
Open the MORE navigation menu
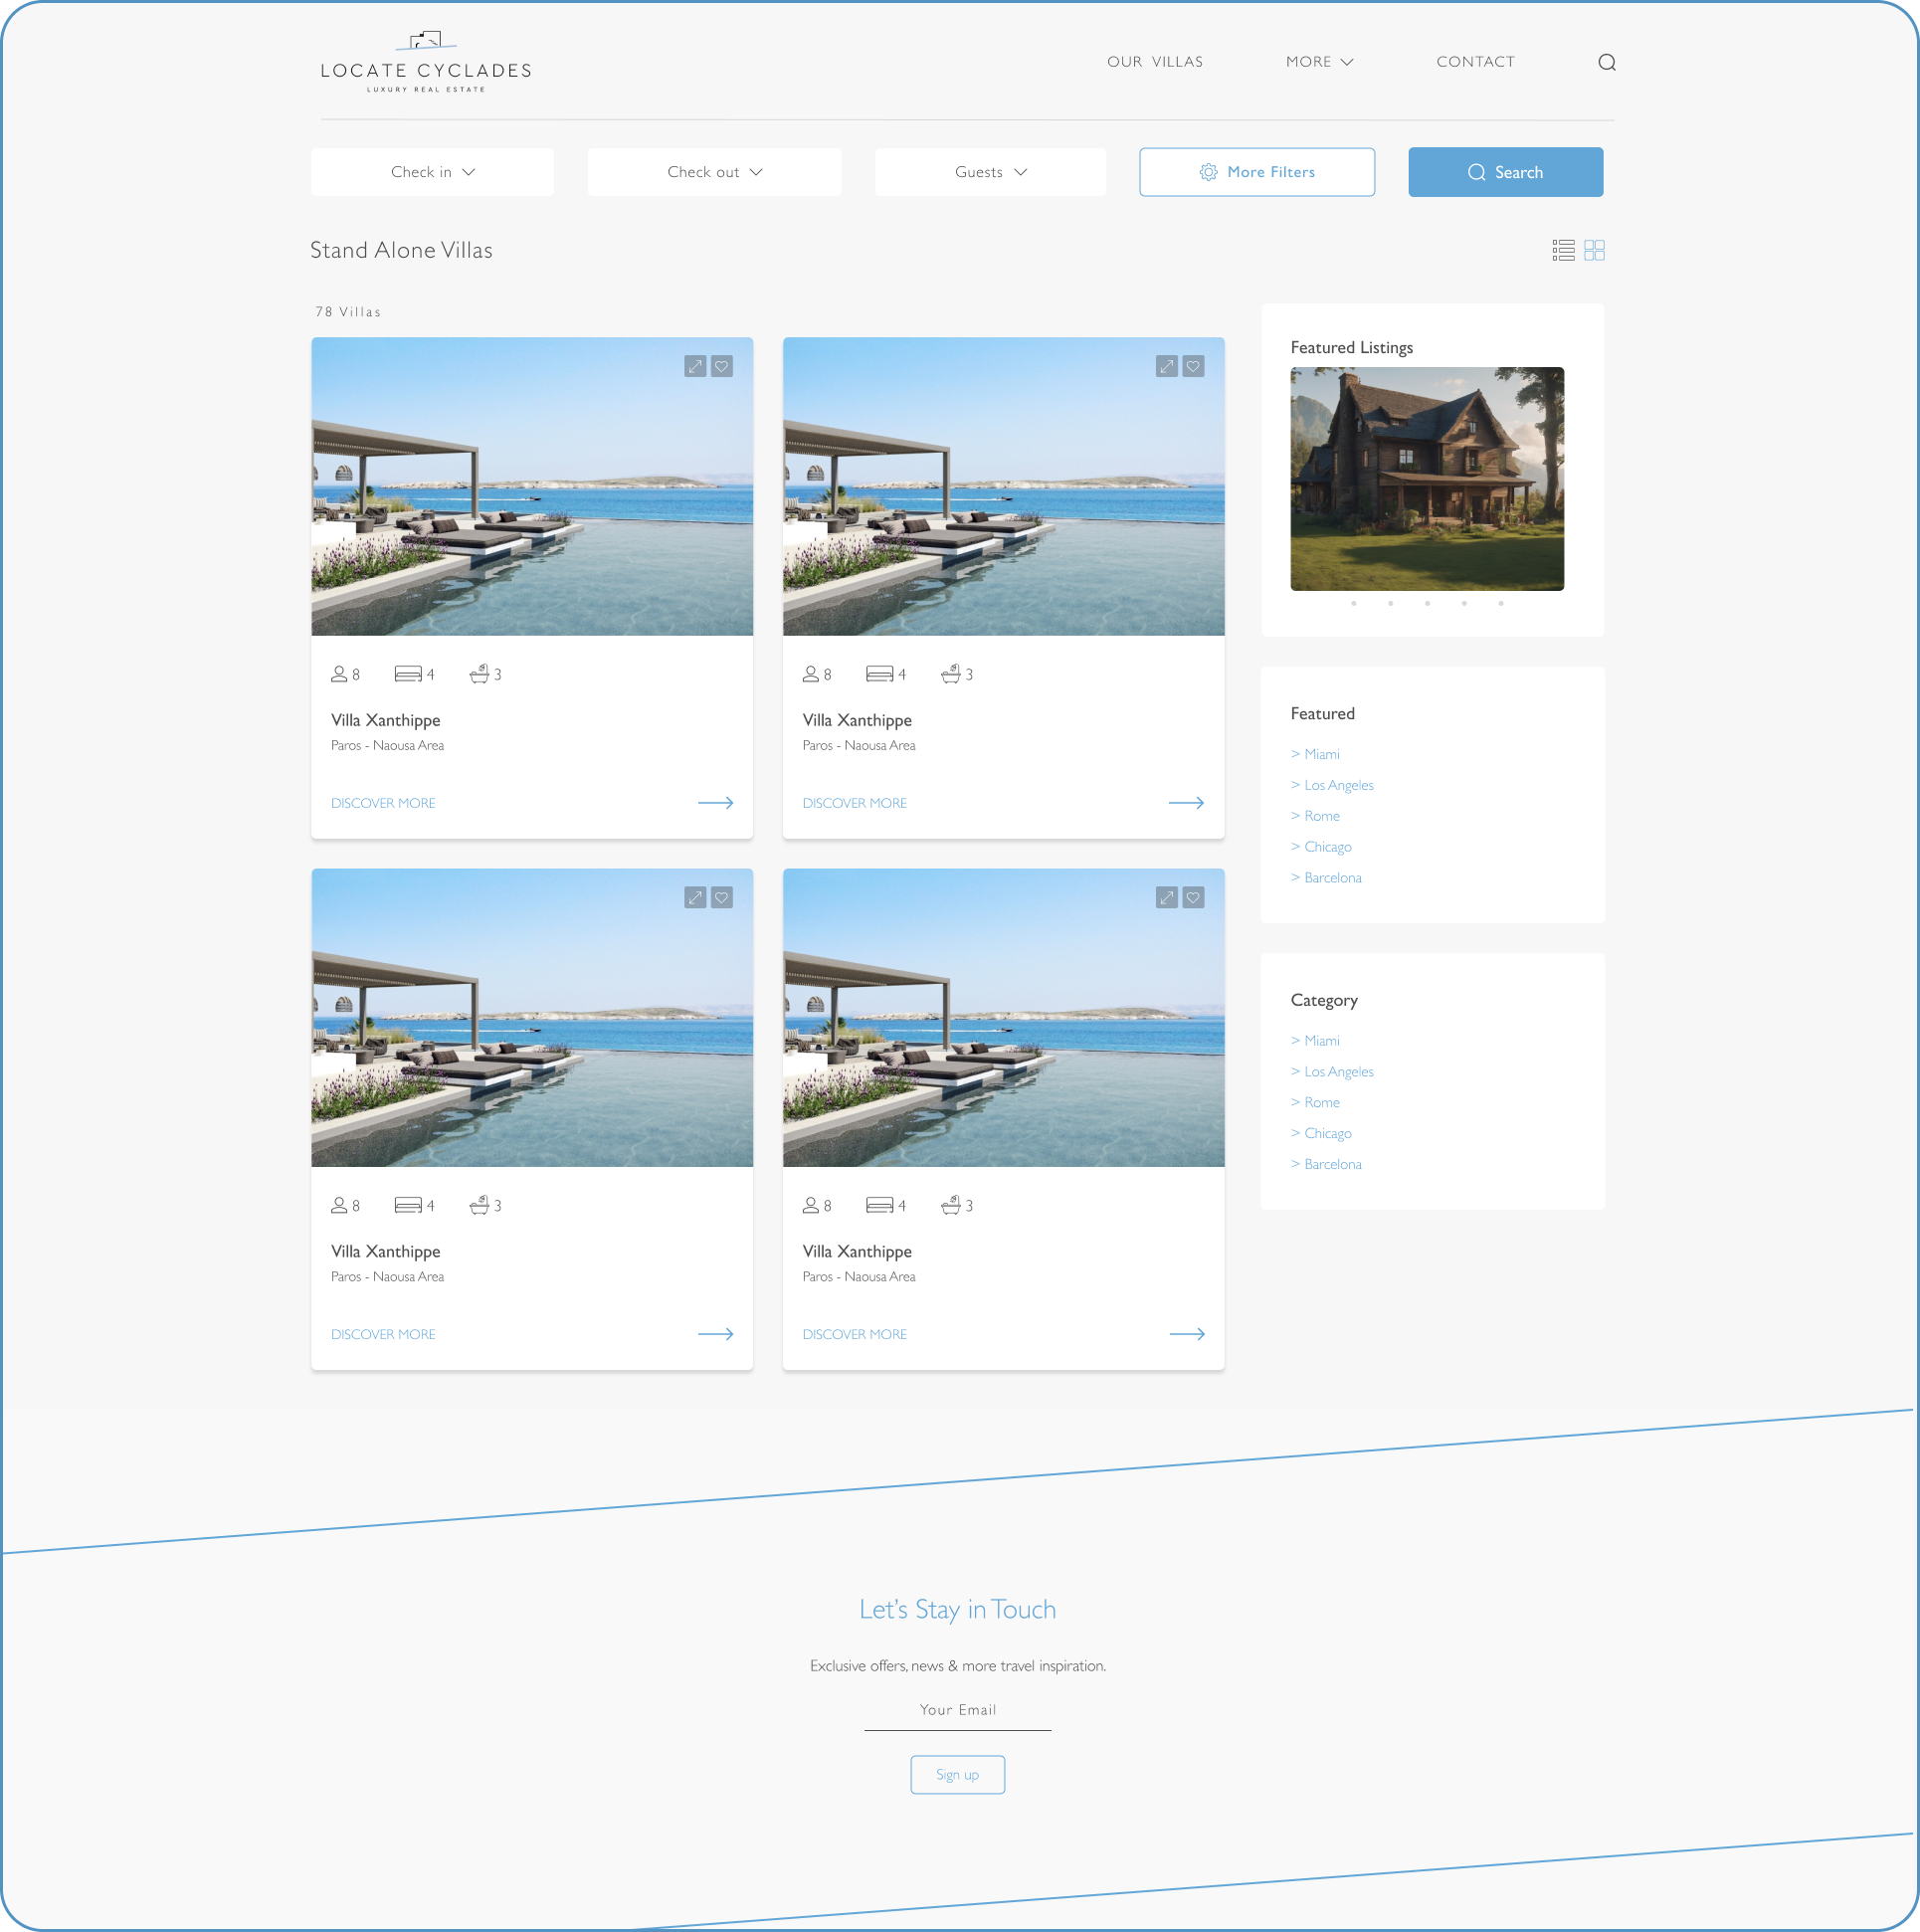pyautogui.click(x=1319, y=61)
